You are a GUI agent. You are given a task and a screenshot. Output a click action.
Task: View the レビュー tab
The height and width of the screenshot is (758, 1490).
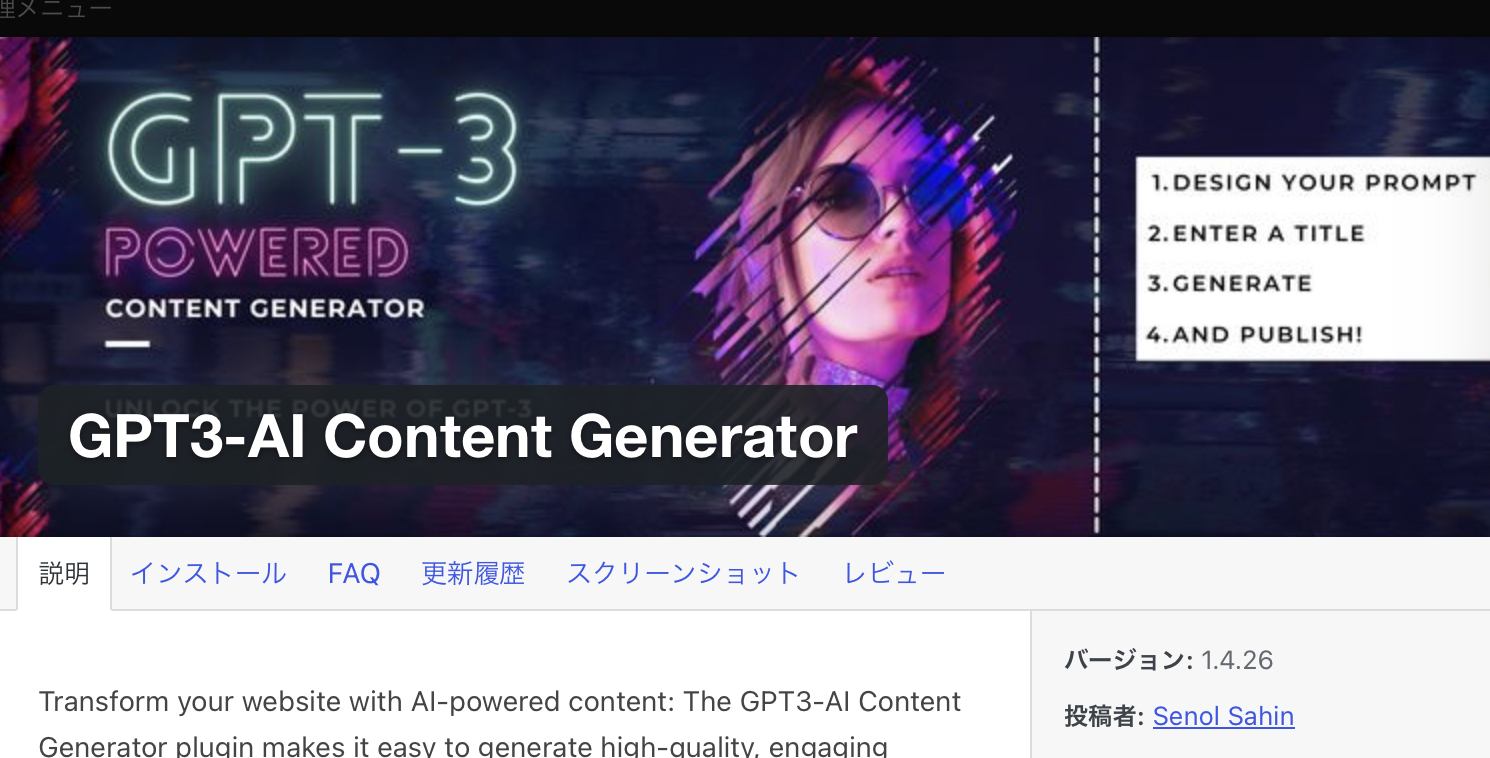tap(894, 574)
